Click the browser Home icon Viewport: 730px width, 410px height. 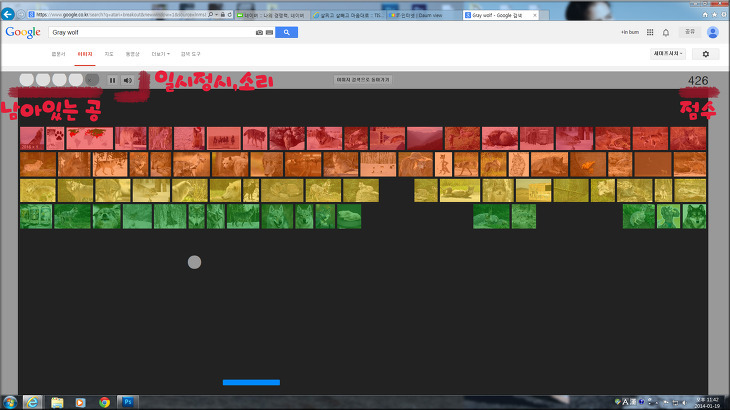pos(705,15)
